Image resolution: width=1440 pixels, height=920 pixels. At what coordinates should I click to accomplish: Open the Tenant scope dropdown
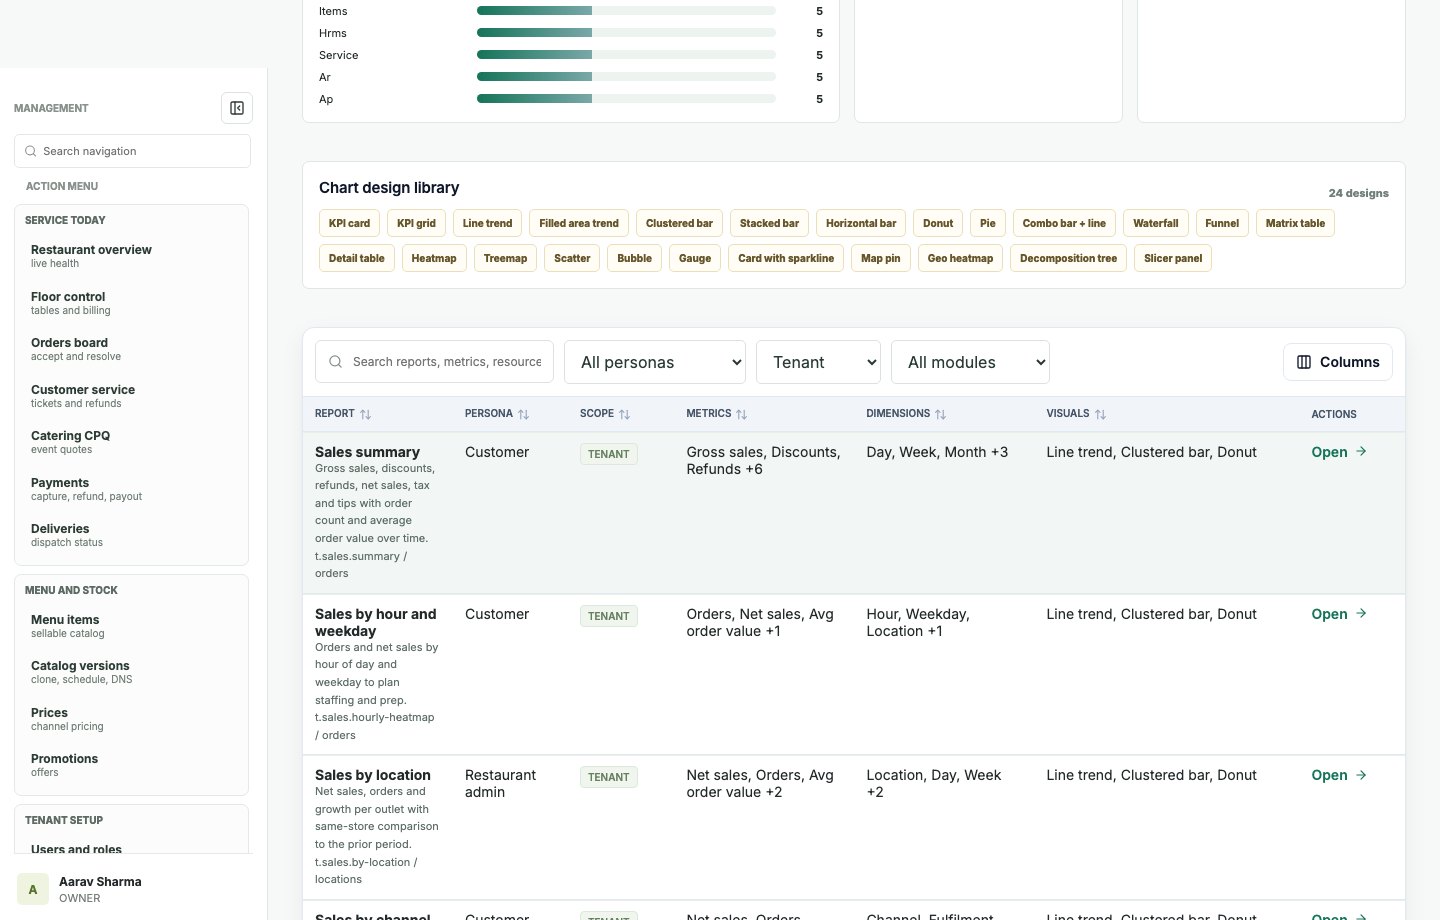pyautogui.click(x=819, y=362)
